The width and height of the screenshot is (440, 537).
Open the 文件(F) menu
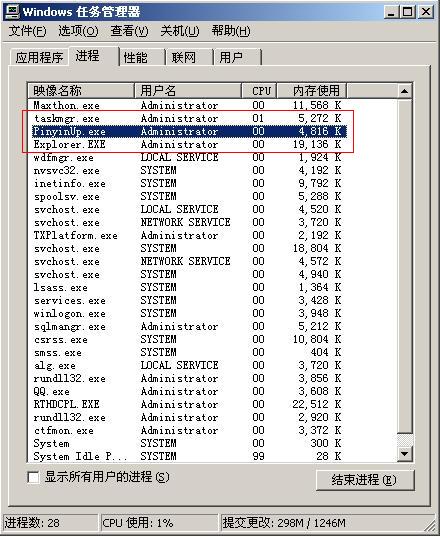pyautogui.click(x=27, y=32)
